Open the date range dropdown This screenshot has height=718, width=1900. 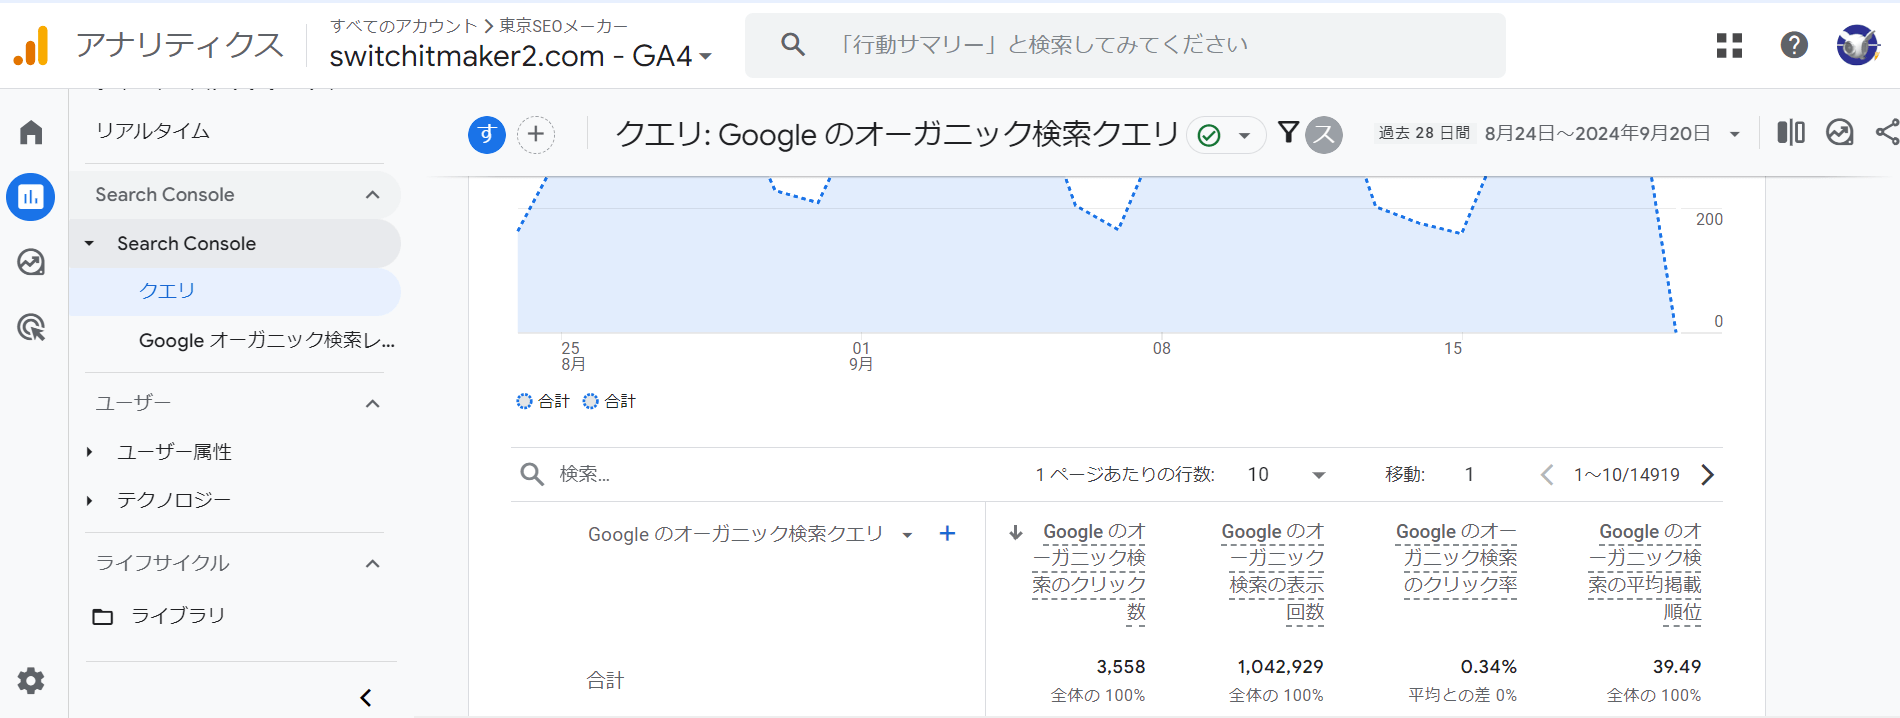[1735, 134]
